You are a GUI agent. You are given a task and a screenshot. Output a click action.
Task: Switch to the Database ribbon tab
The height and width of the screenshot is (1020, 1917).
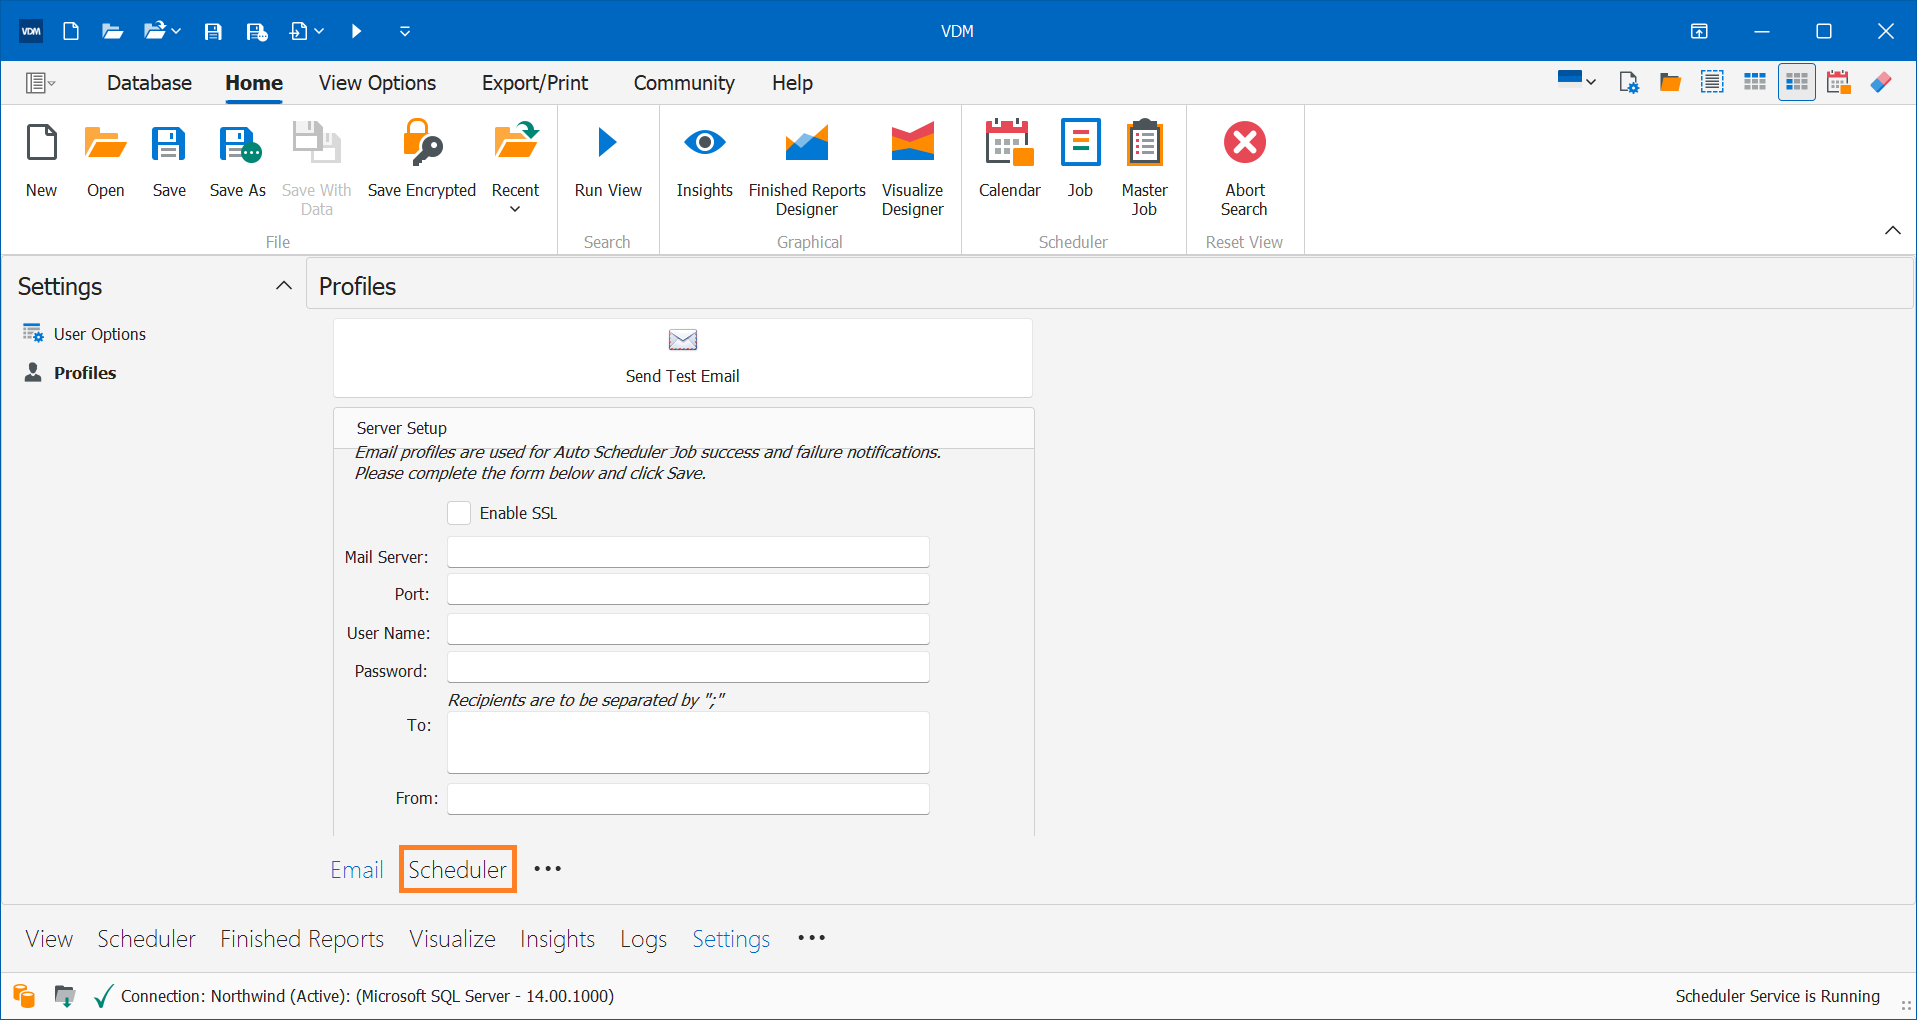pyautogui.click(x=149, y=83)
